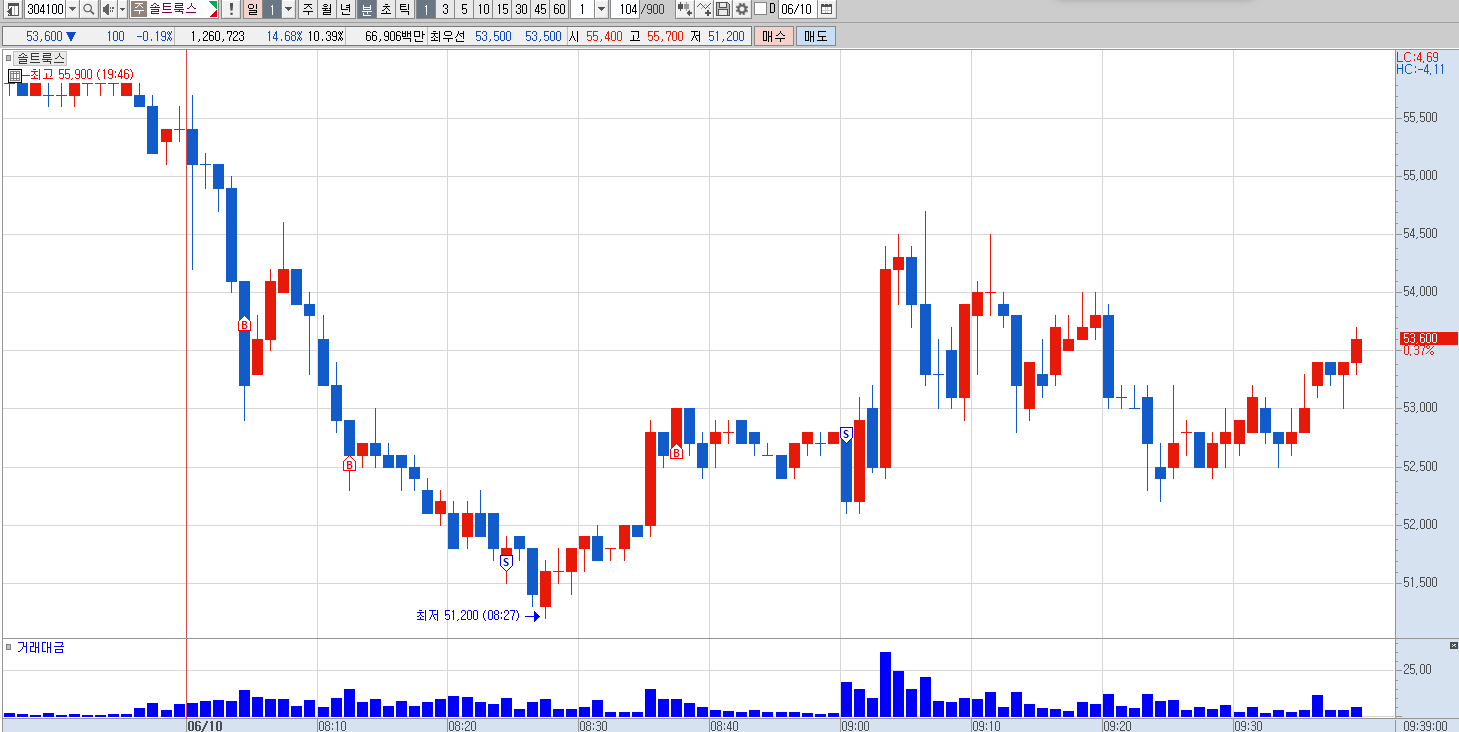Set interval to 10 minutes
Image resolution: width=1459 pixels, height=732 pixels.
pos(483,9)
